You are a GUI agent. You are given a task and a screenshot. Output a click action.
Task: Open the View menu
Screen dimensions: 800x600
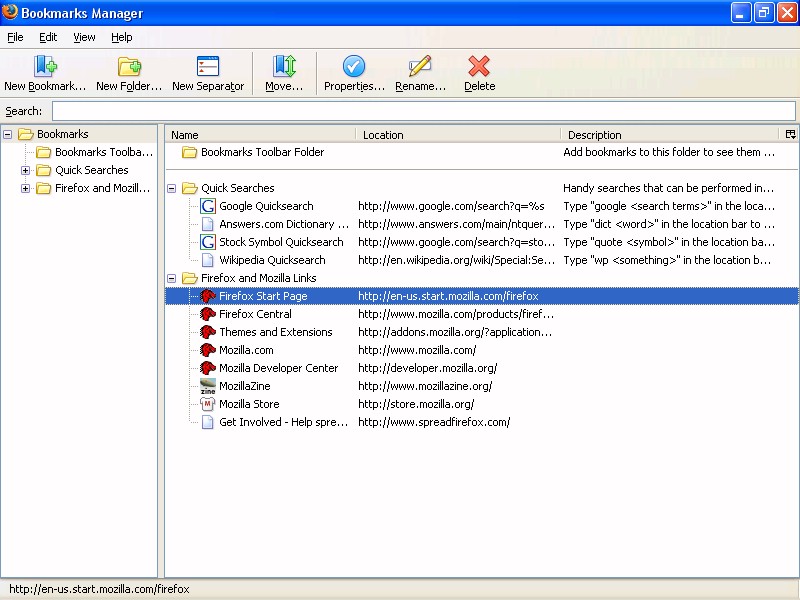[x=84, y=37]
